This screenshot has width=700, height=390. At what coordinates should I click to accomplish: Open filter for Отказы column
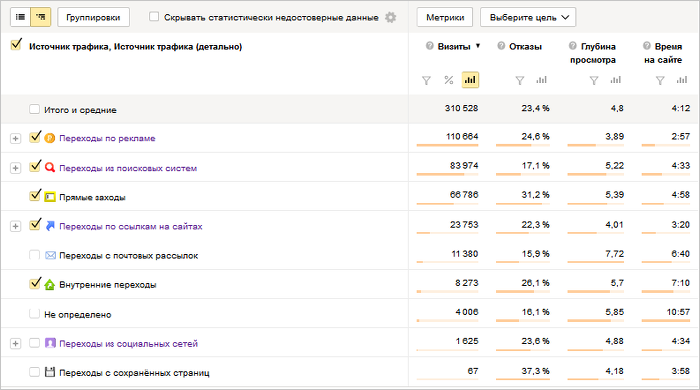520,80
